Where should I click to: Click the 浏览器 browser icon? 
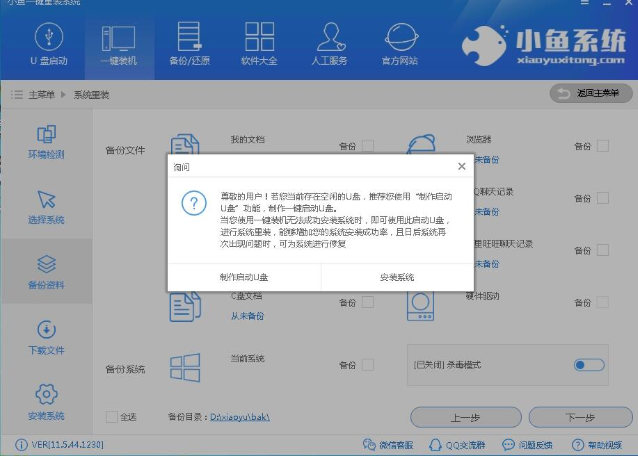point(421,144)
